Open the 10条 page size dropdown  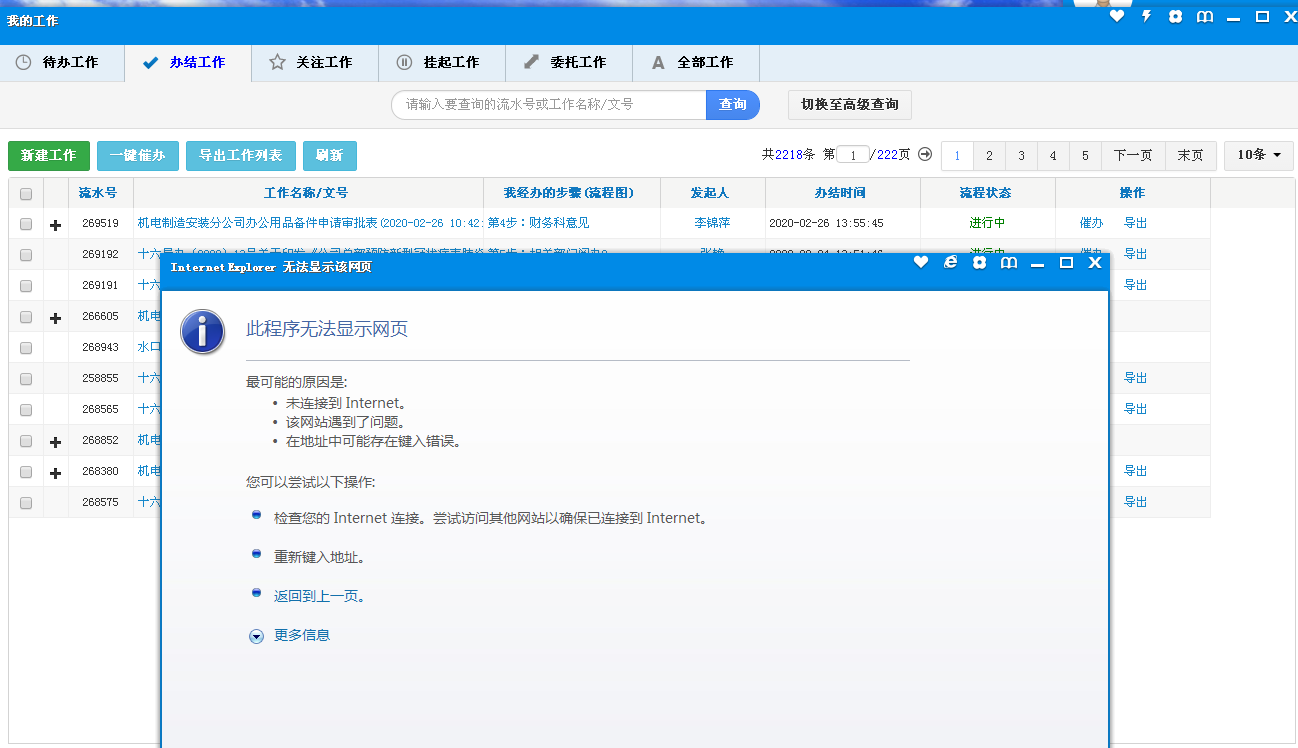click(1258, 155)
